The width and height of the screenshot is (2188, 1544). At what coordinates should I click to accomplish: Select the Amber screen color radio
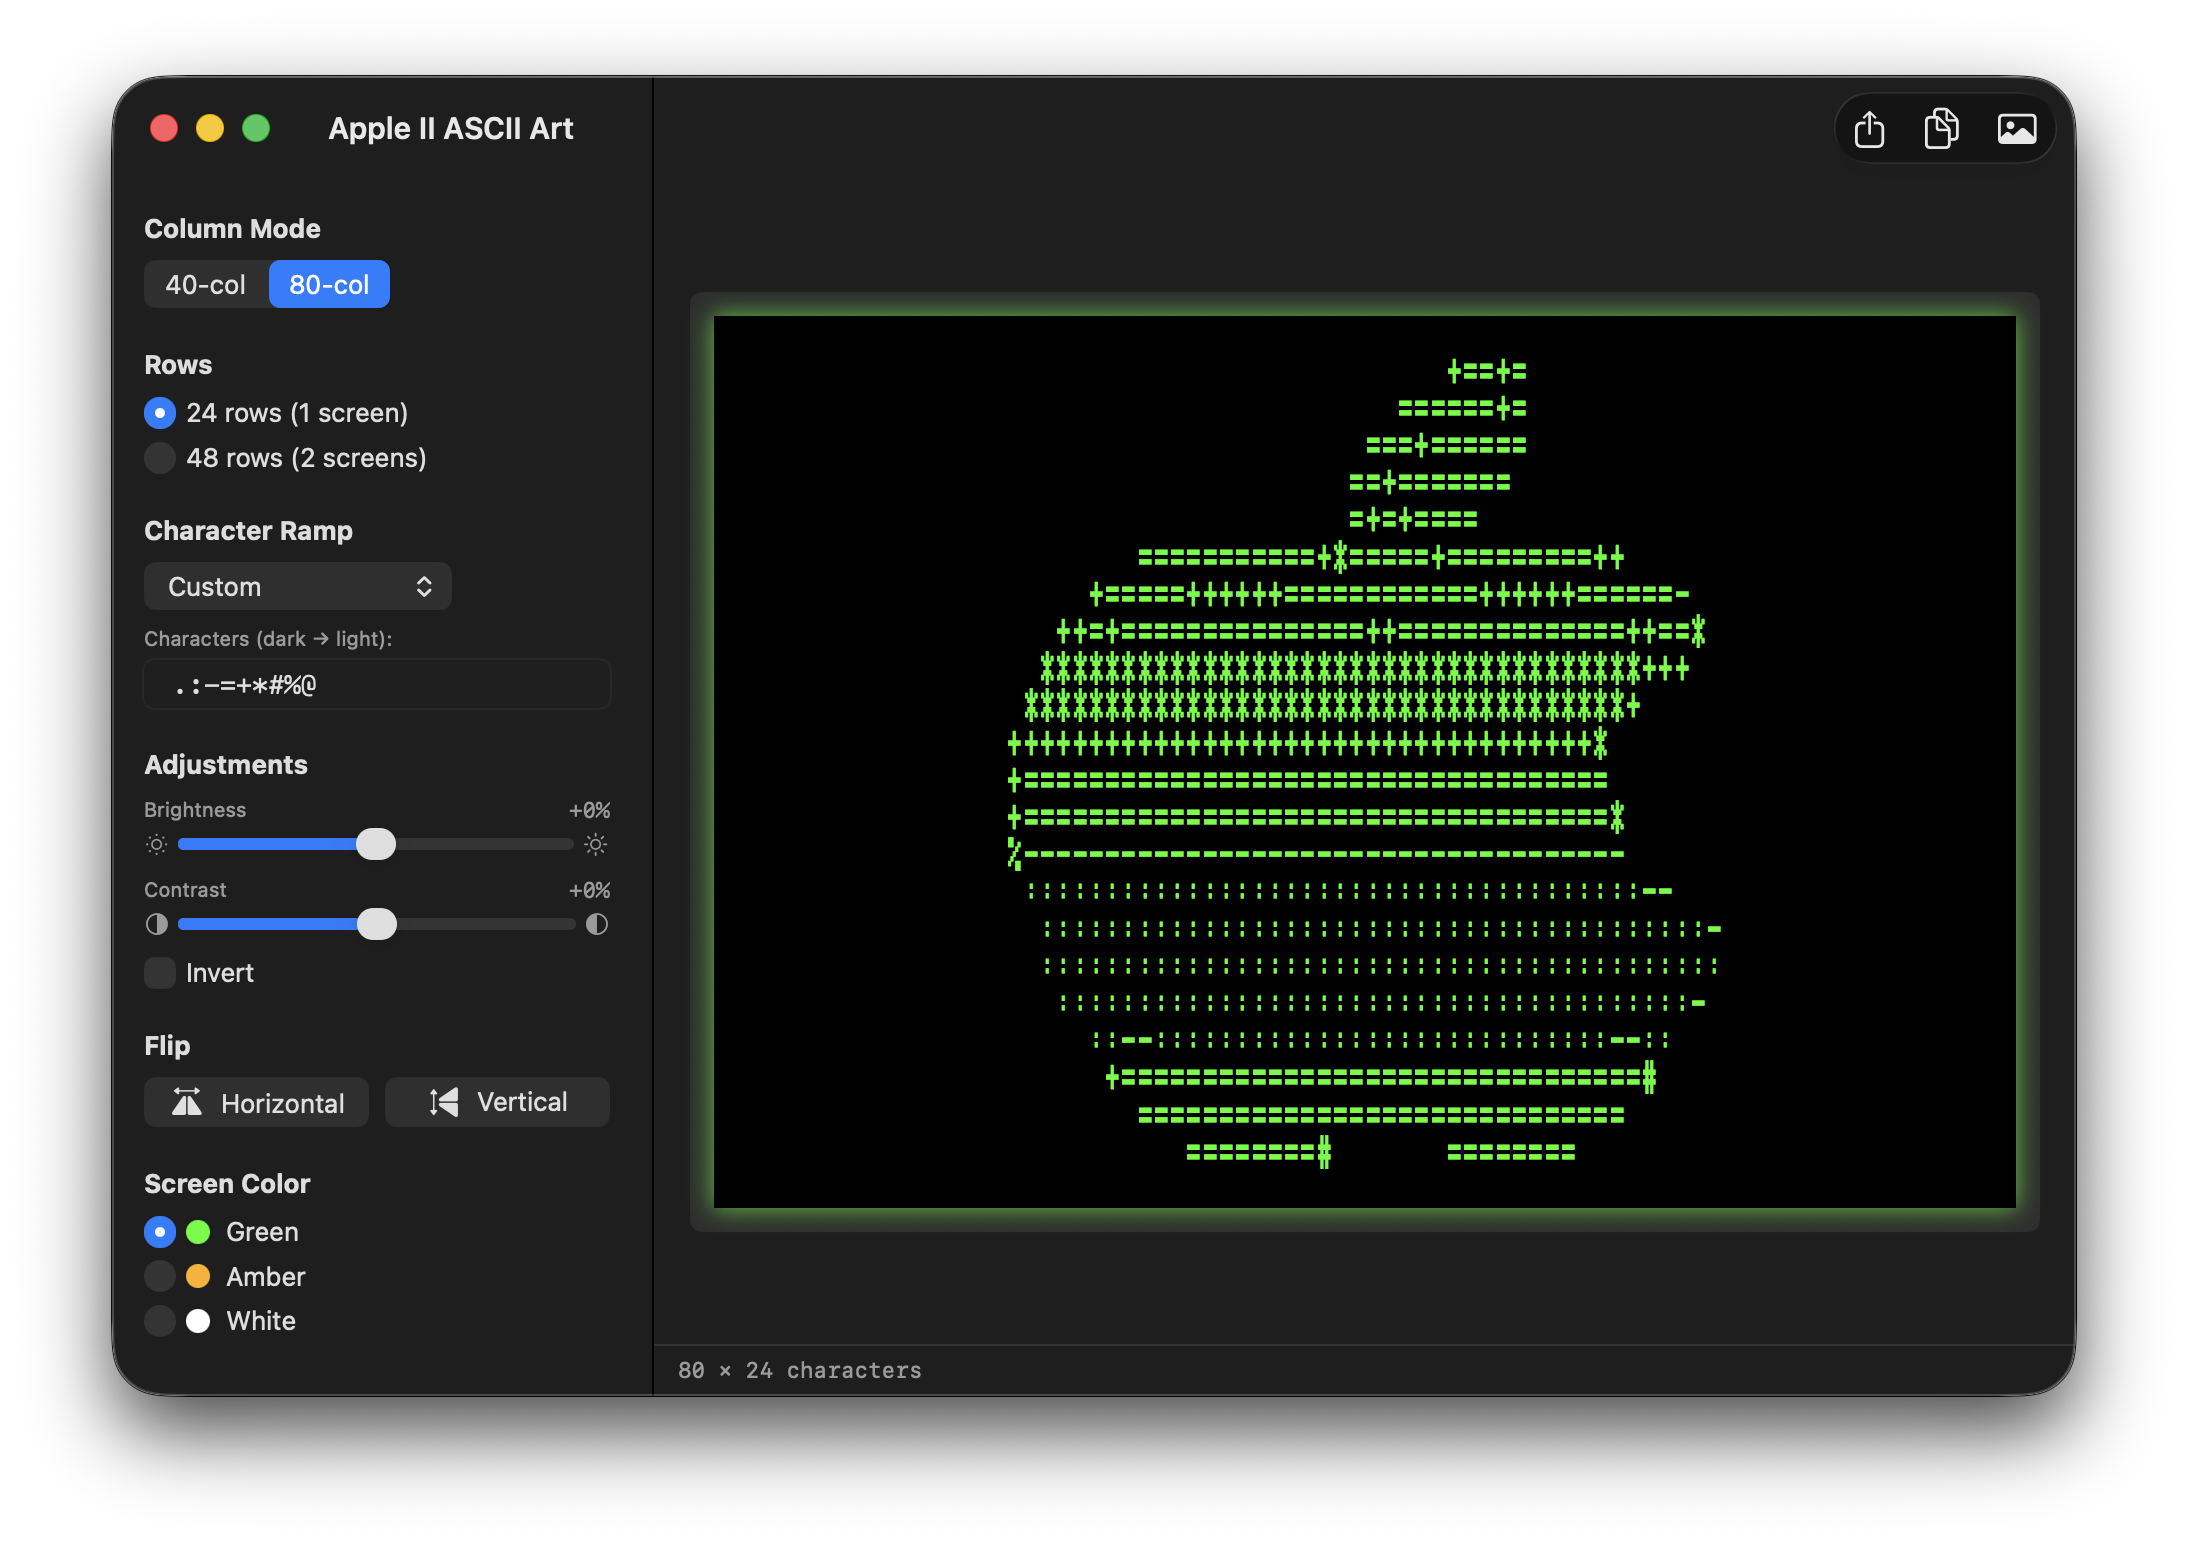[160, 1277]
